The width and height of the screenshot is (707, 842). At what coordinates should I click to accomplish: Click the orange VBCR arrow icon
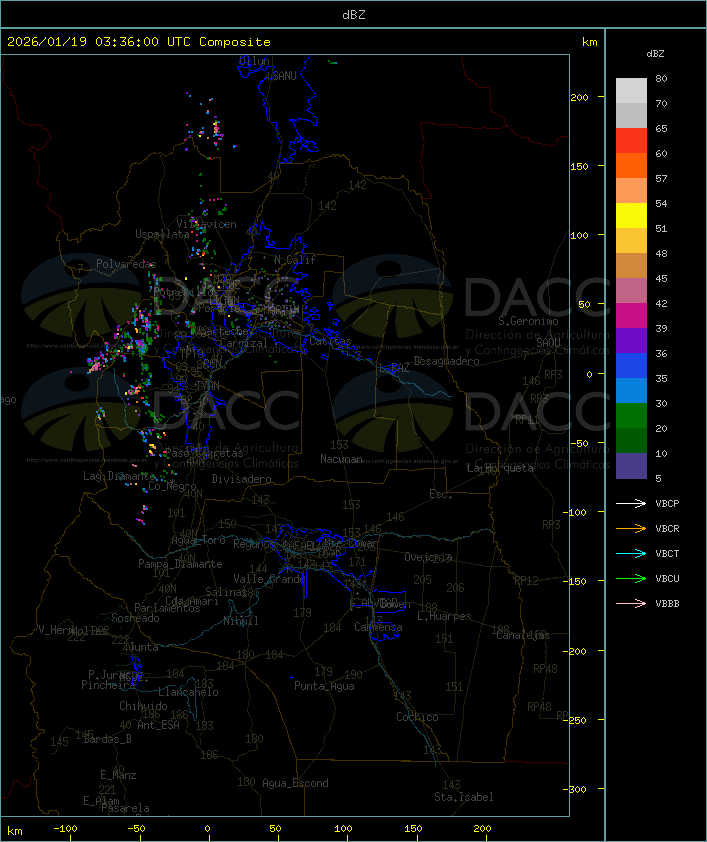631,529
